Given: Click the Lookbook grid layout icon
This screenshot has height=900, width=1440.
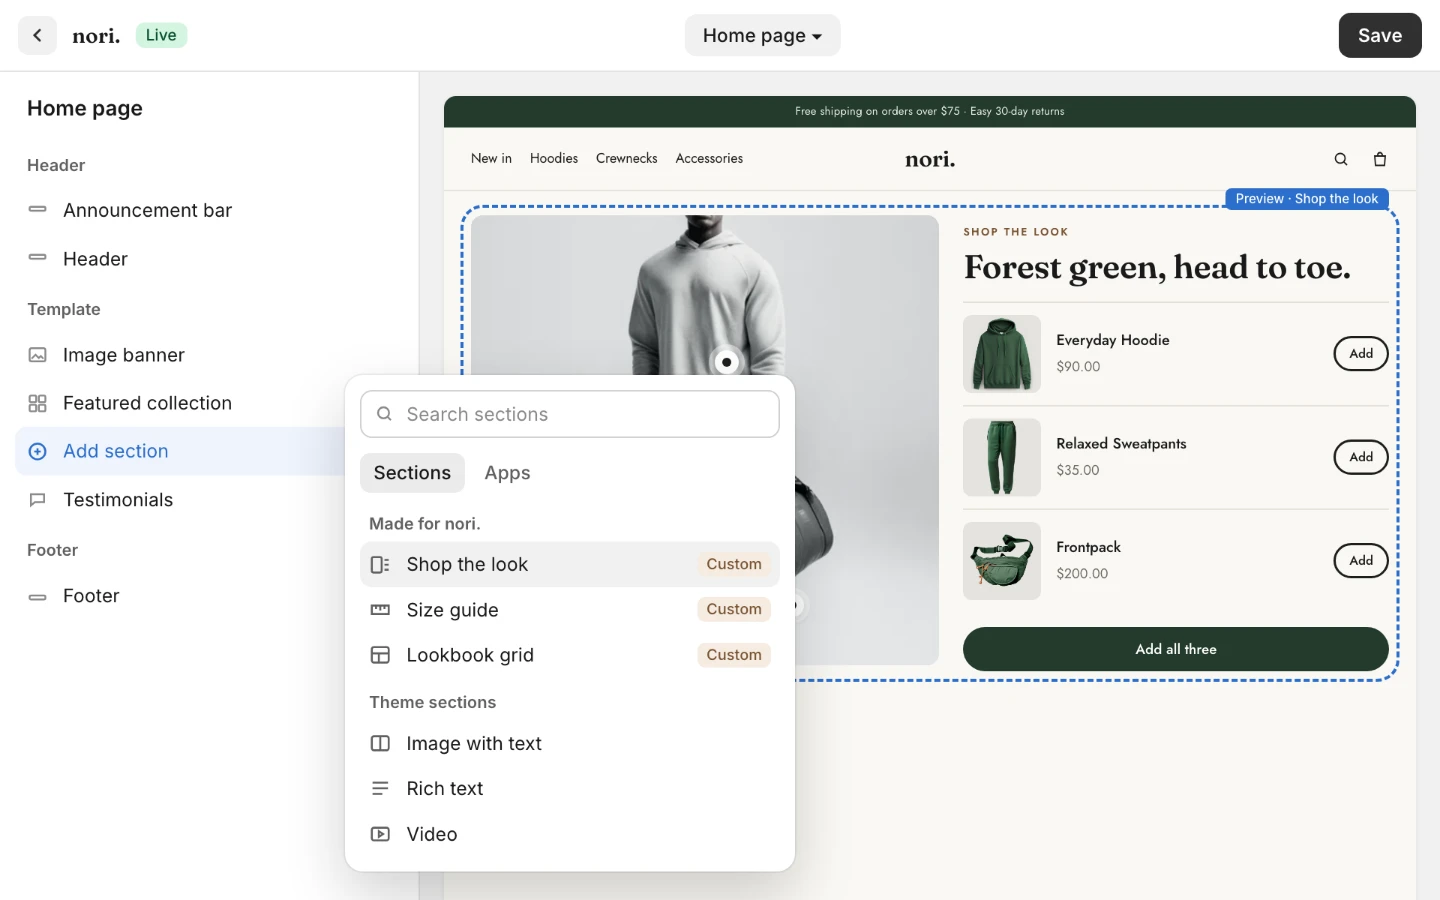Looking at the screenshot, I should [380, 655].
